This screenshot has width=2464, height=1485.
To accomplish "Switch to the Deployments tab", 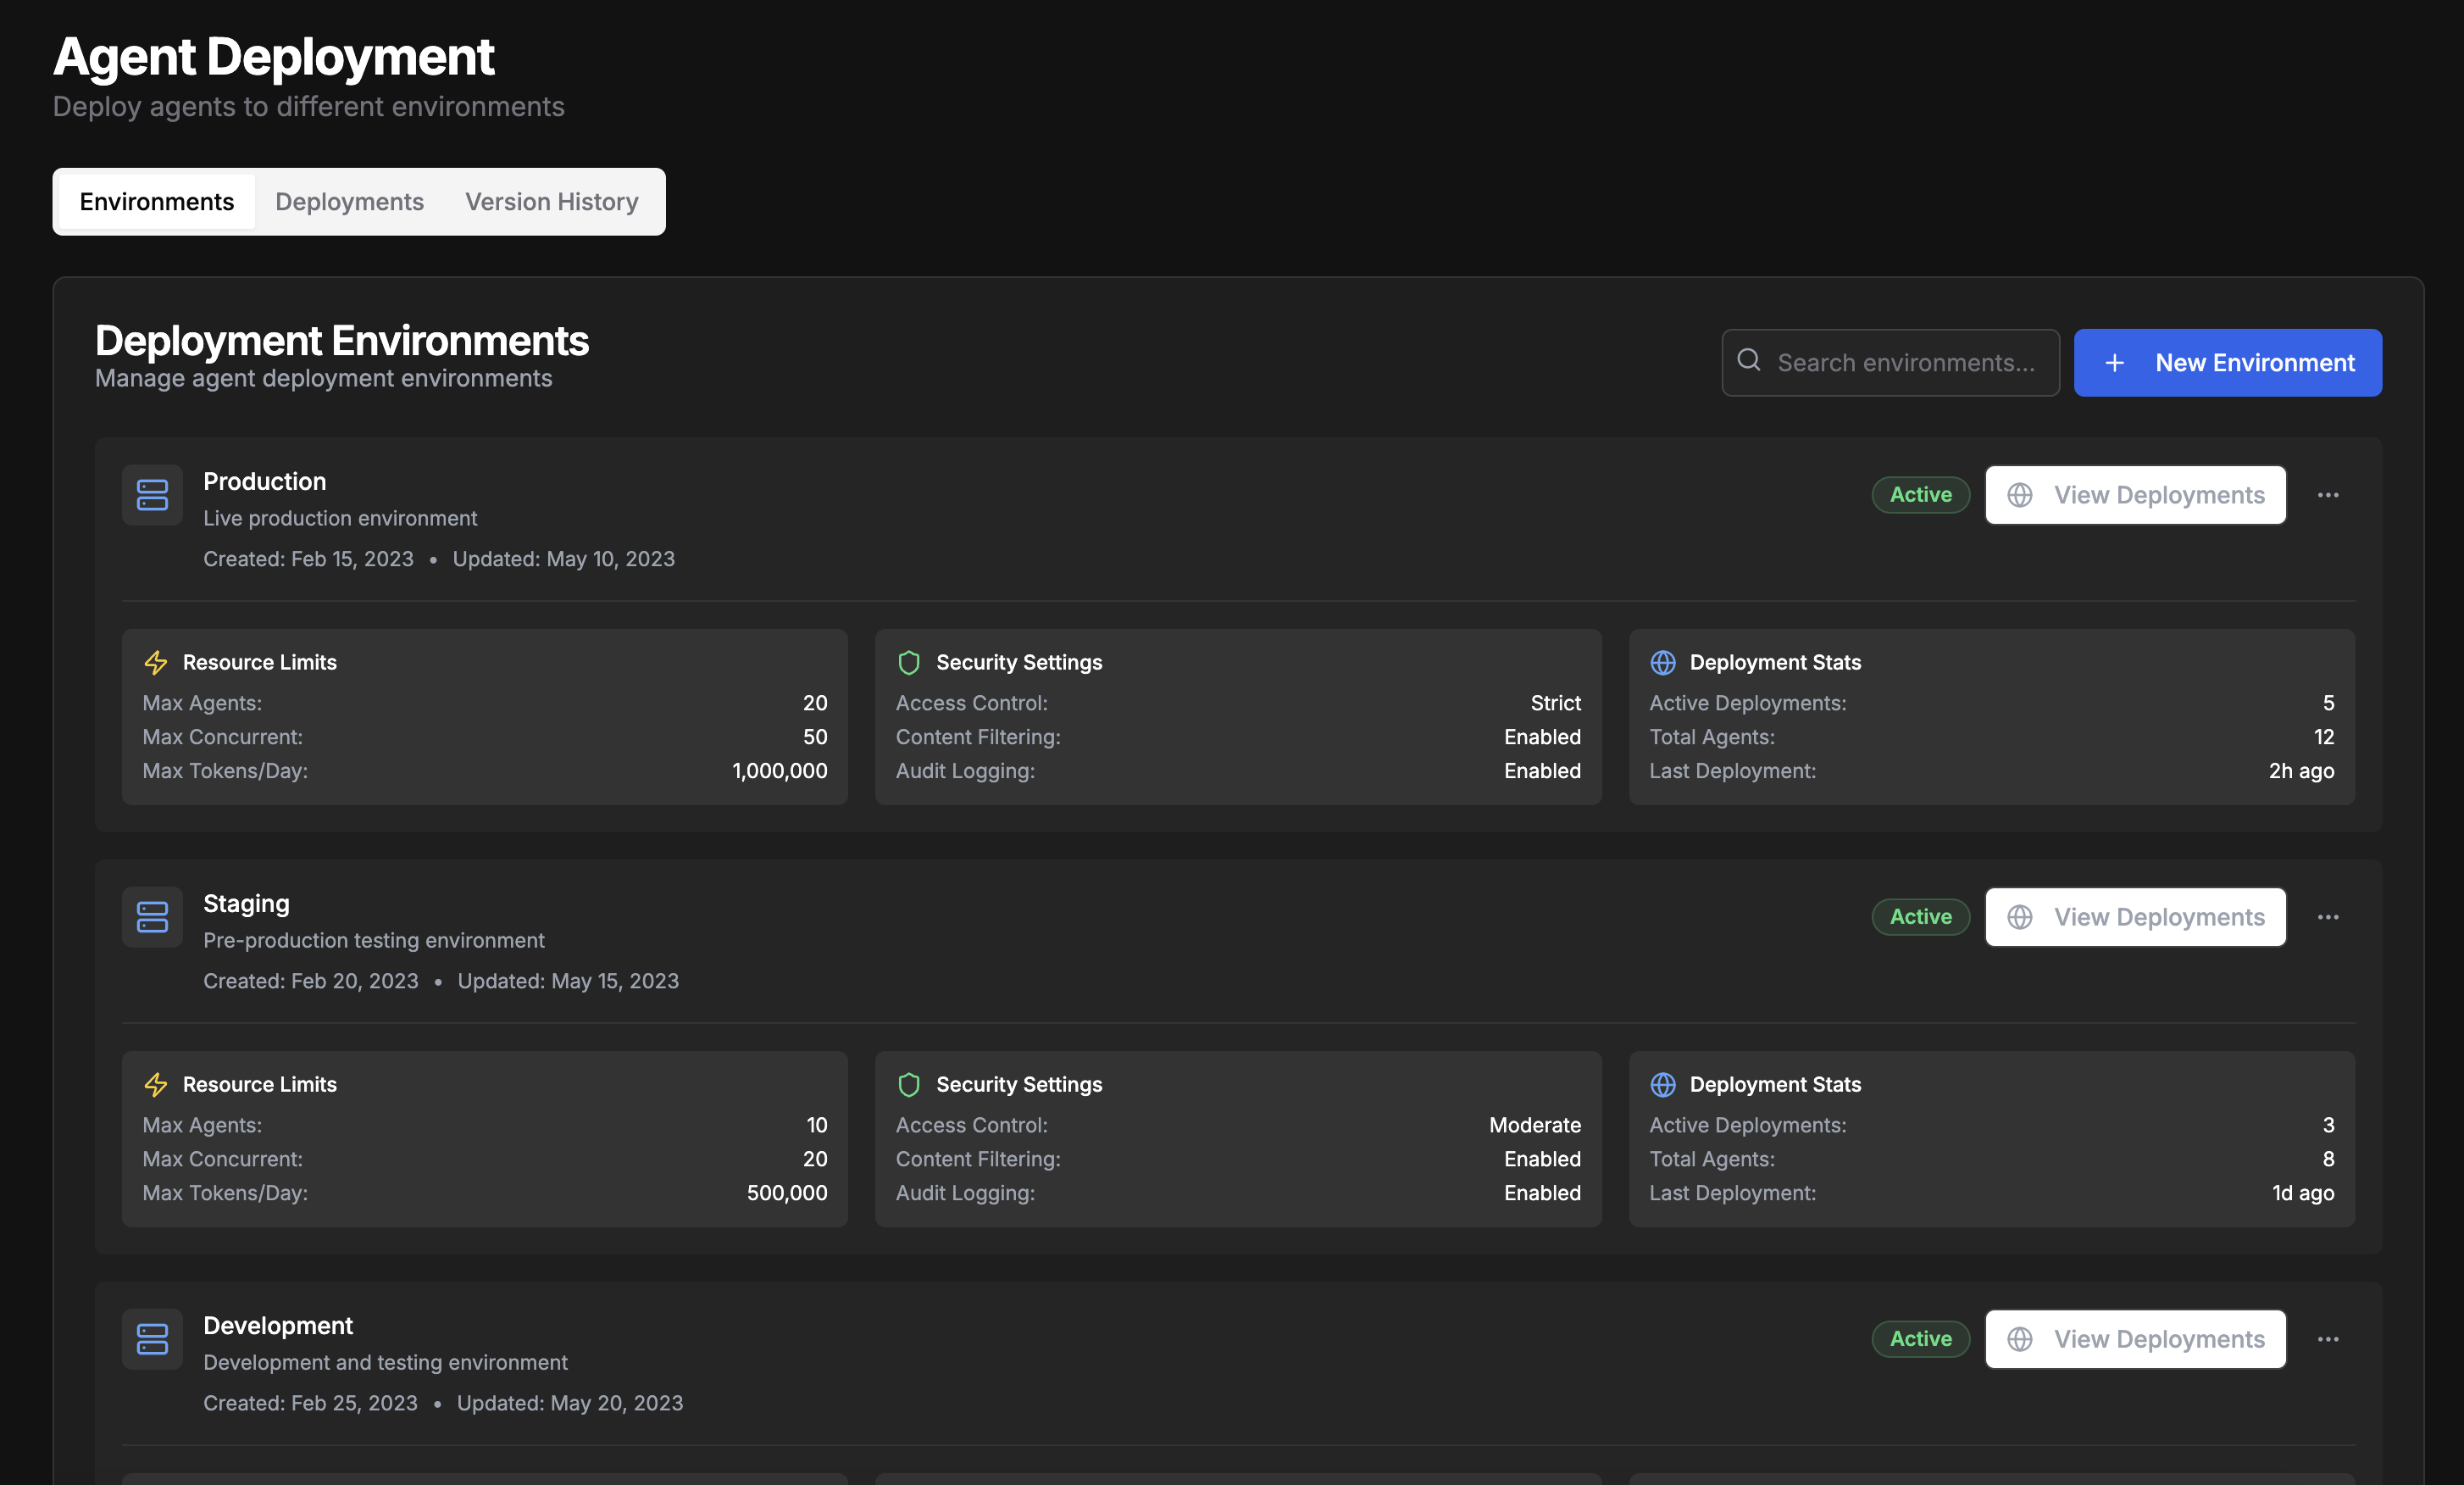I will 349,201.
